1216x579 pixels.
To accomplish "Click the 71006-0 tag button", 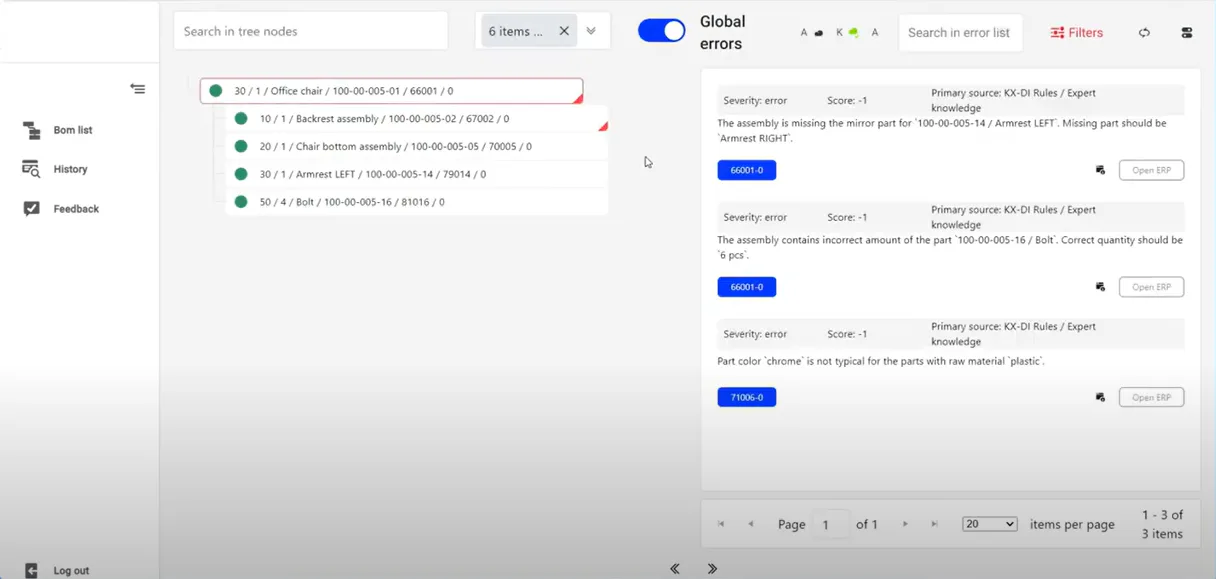I will (x=747, y=397).
